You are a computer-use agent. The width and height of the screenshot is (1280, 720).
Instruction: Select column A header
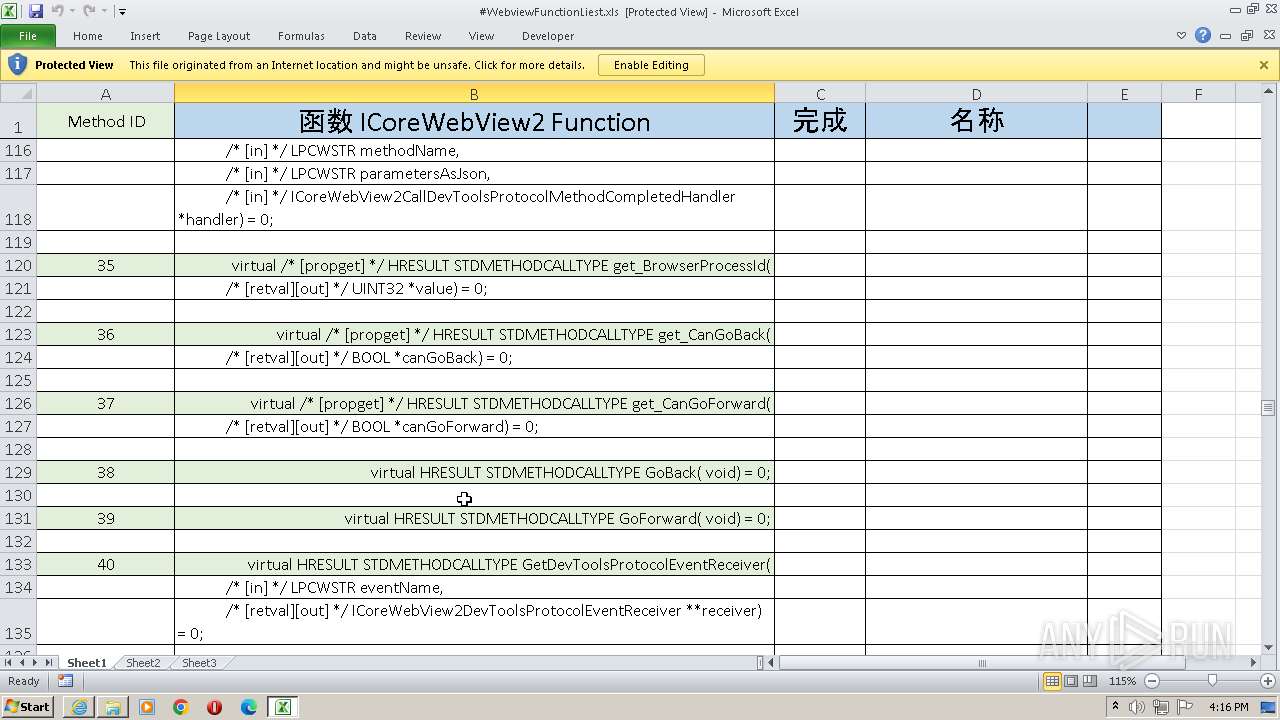(x=105, y=94)
